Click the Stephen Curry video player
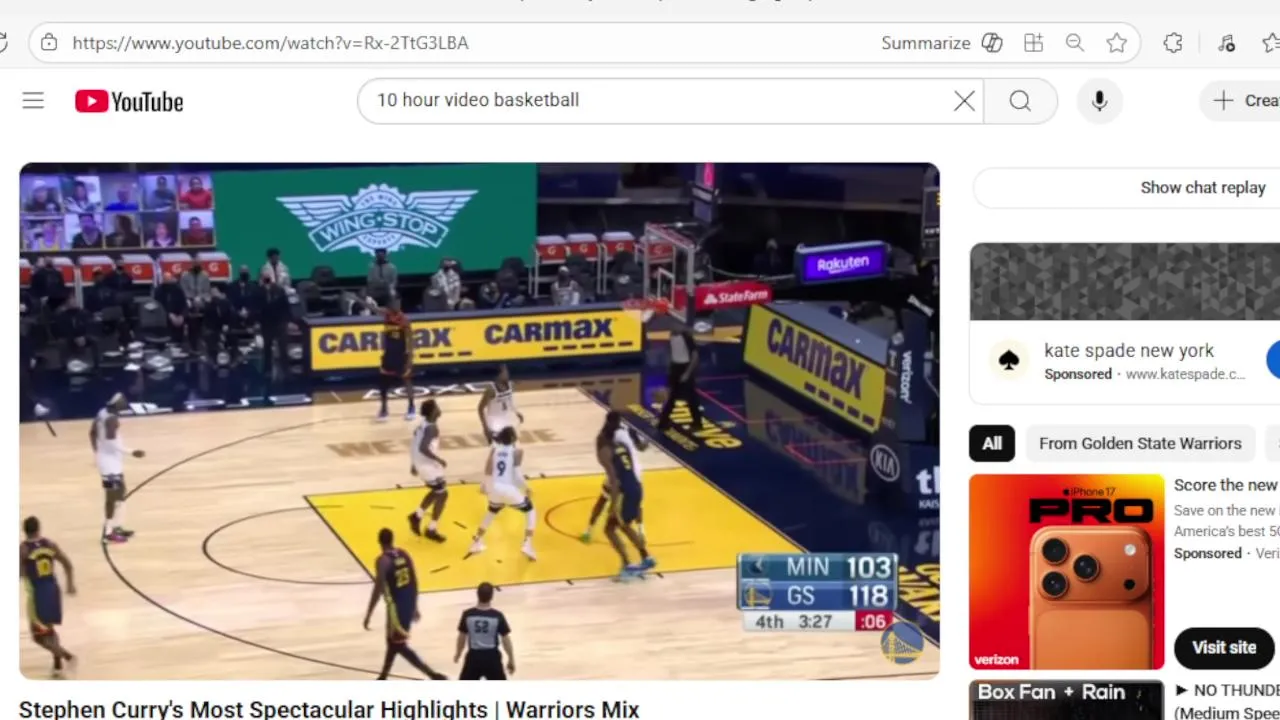This screenshot has width=1280, height=720. [x=479, y=421]
